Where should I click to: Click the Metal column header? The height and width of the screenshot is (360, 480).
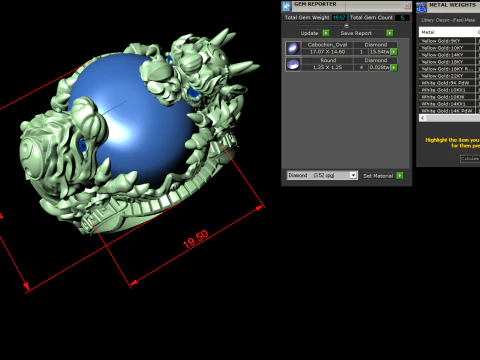point(447,32)
